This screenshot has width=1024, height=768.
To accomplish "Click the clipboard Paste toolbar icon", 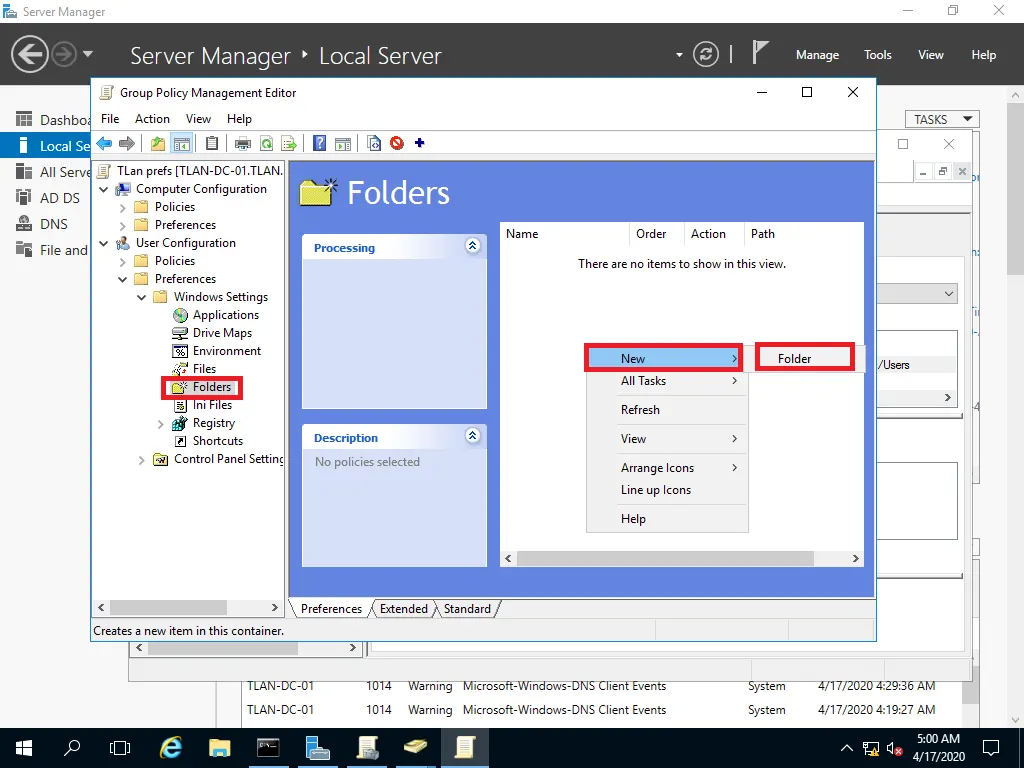I will coord(212,143).
